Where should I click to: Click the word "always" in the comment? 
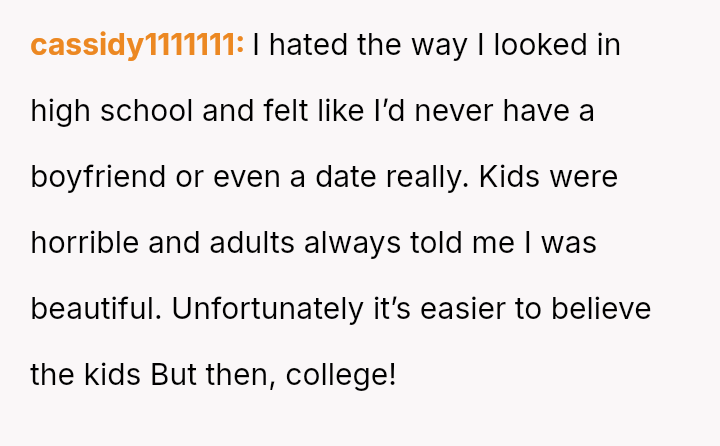(x=341, y=243)
